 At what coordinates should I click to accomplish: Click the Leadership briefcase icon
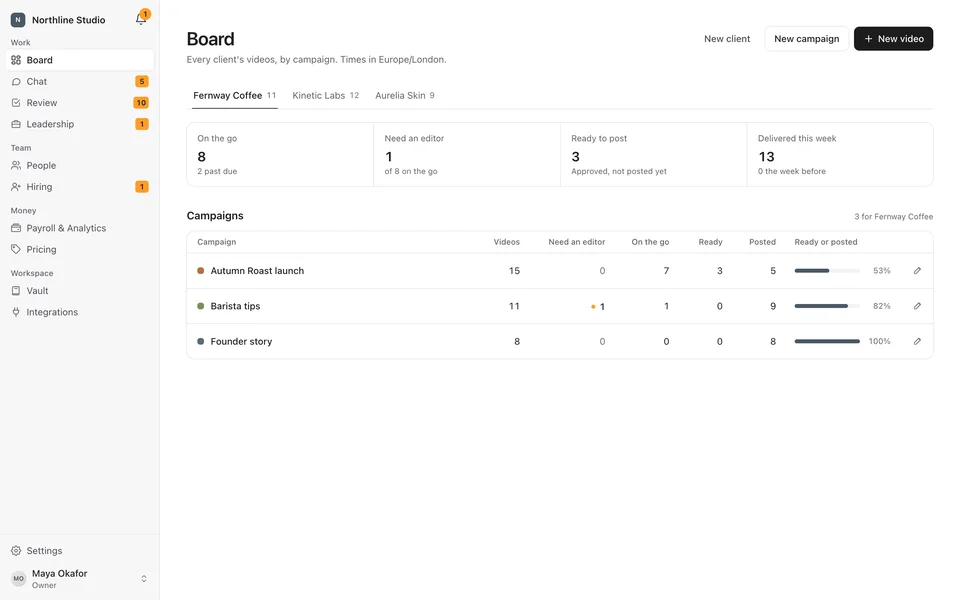click(x=16, y=124)
